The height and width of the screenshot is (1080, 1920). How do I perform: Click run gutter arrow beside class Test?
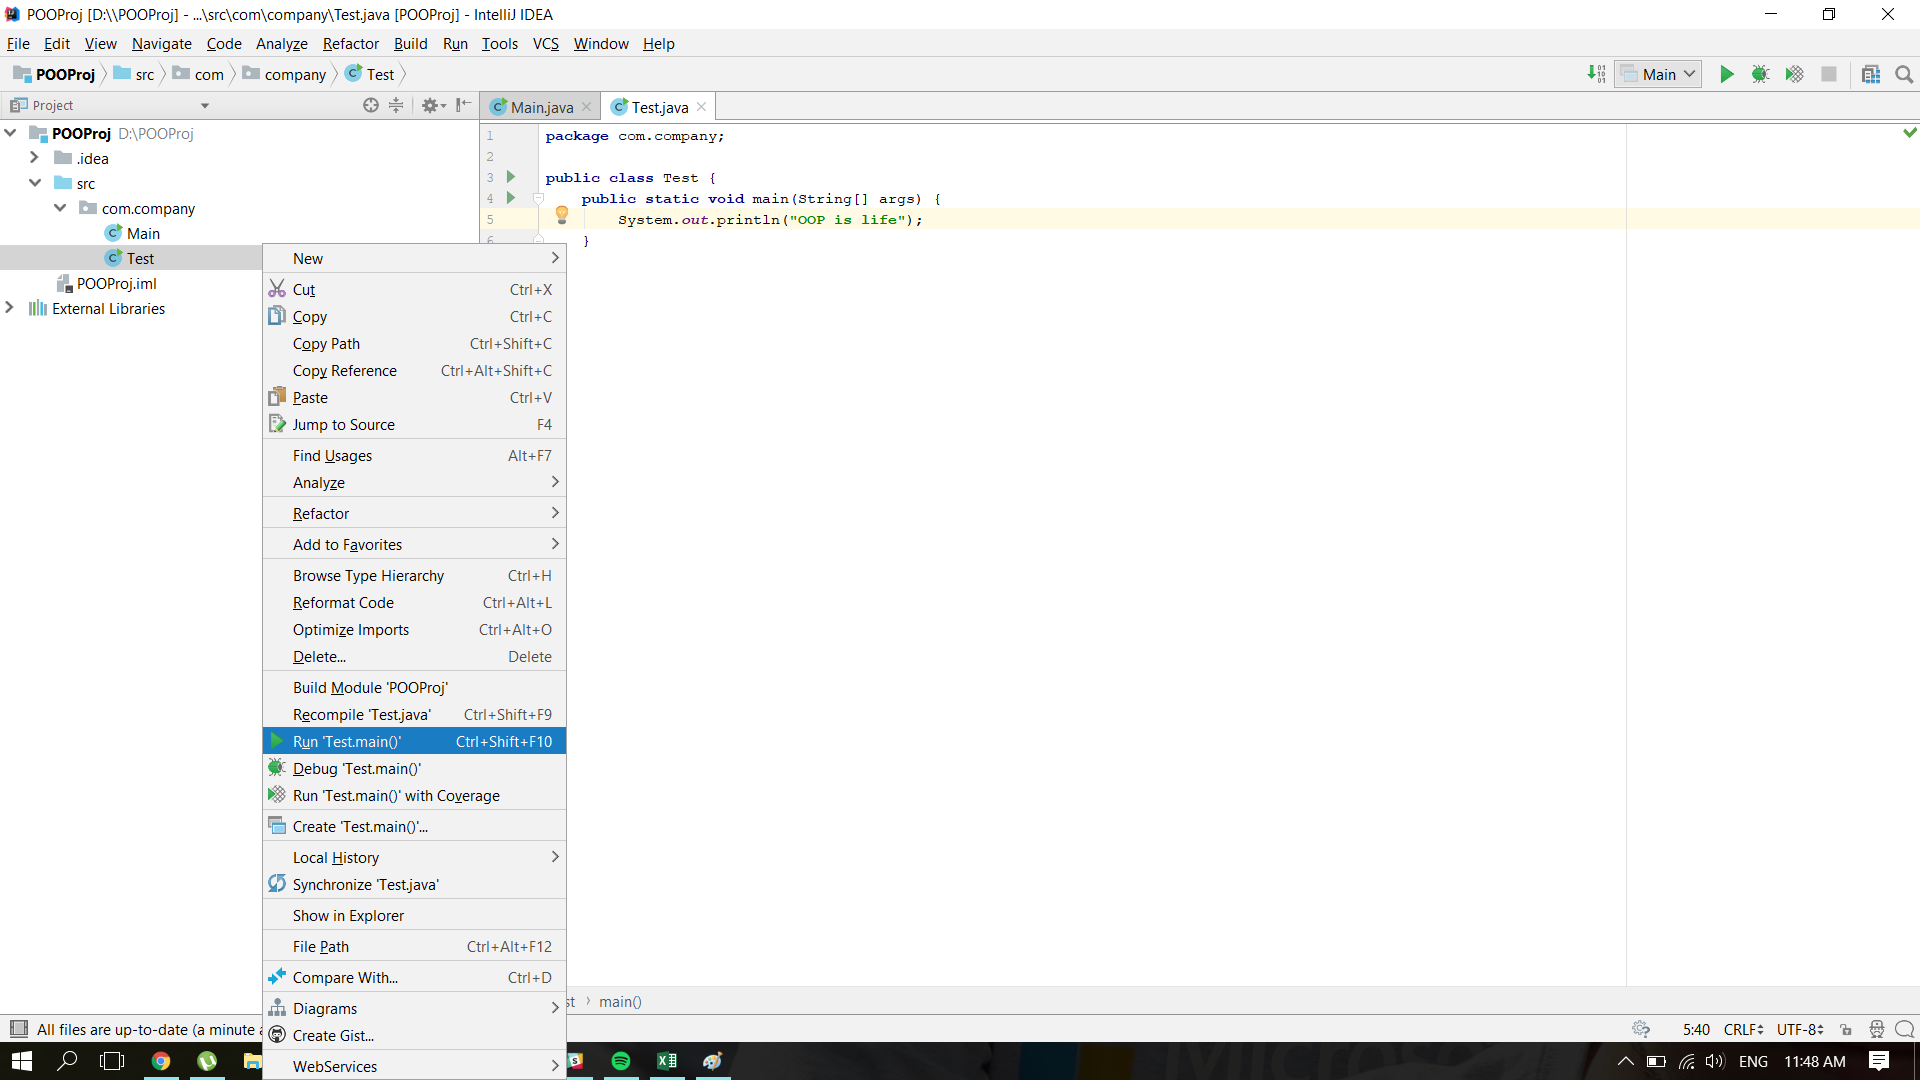tap(511, 177)
